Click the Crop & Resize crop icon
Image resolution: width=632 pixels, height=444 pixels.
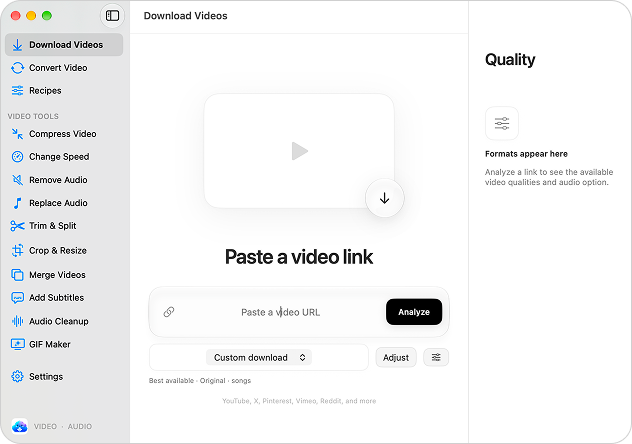(x=17, y=251)
